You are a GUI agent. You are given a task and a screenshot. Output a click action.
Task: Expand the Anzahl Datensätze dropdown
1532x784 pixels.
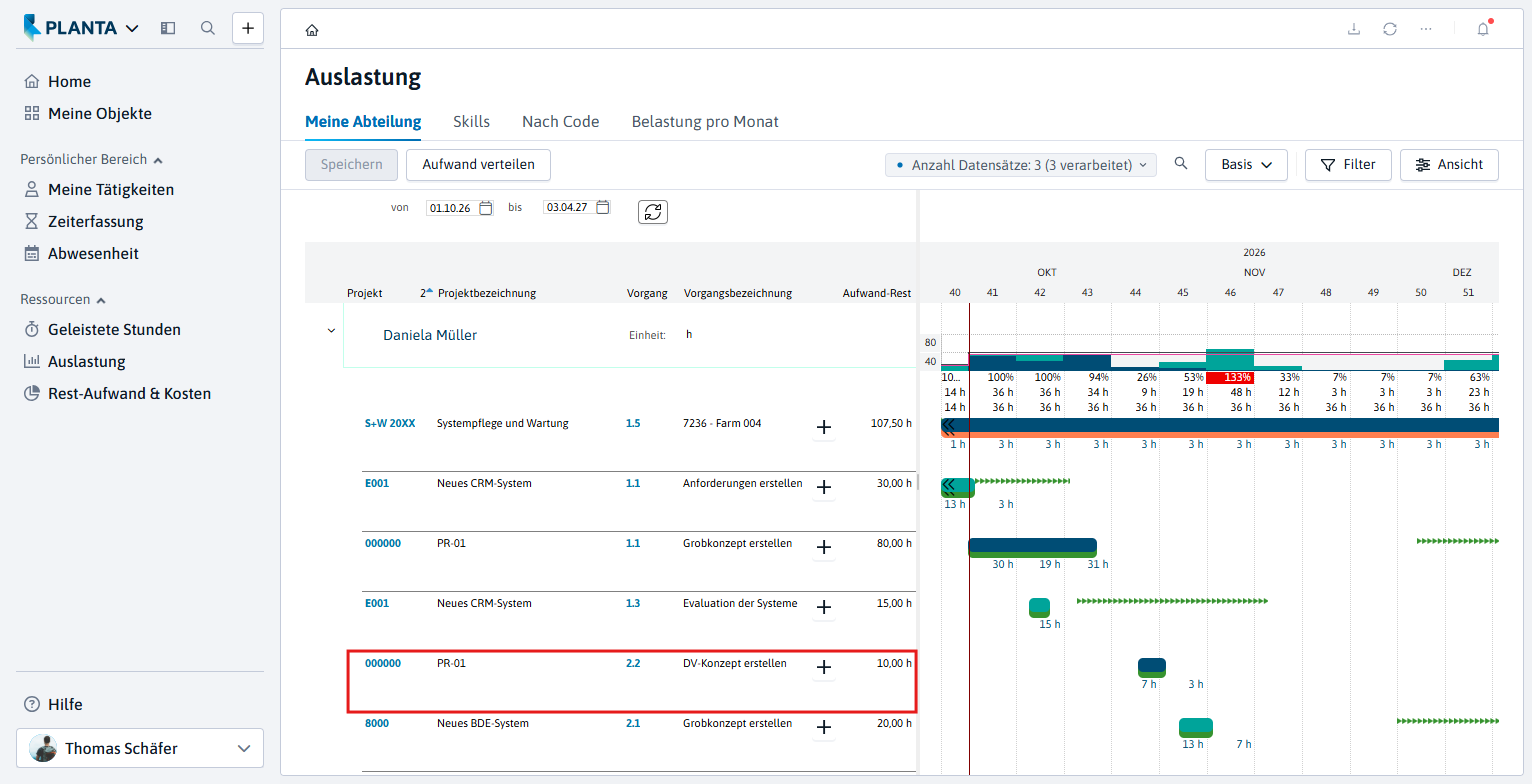pyautogui.click(x=1021, y=165)
